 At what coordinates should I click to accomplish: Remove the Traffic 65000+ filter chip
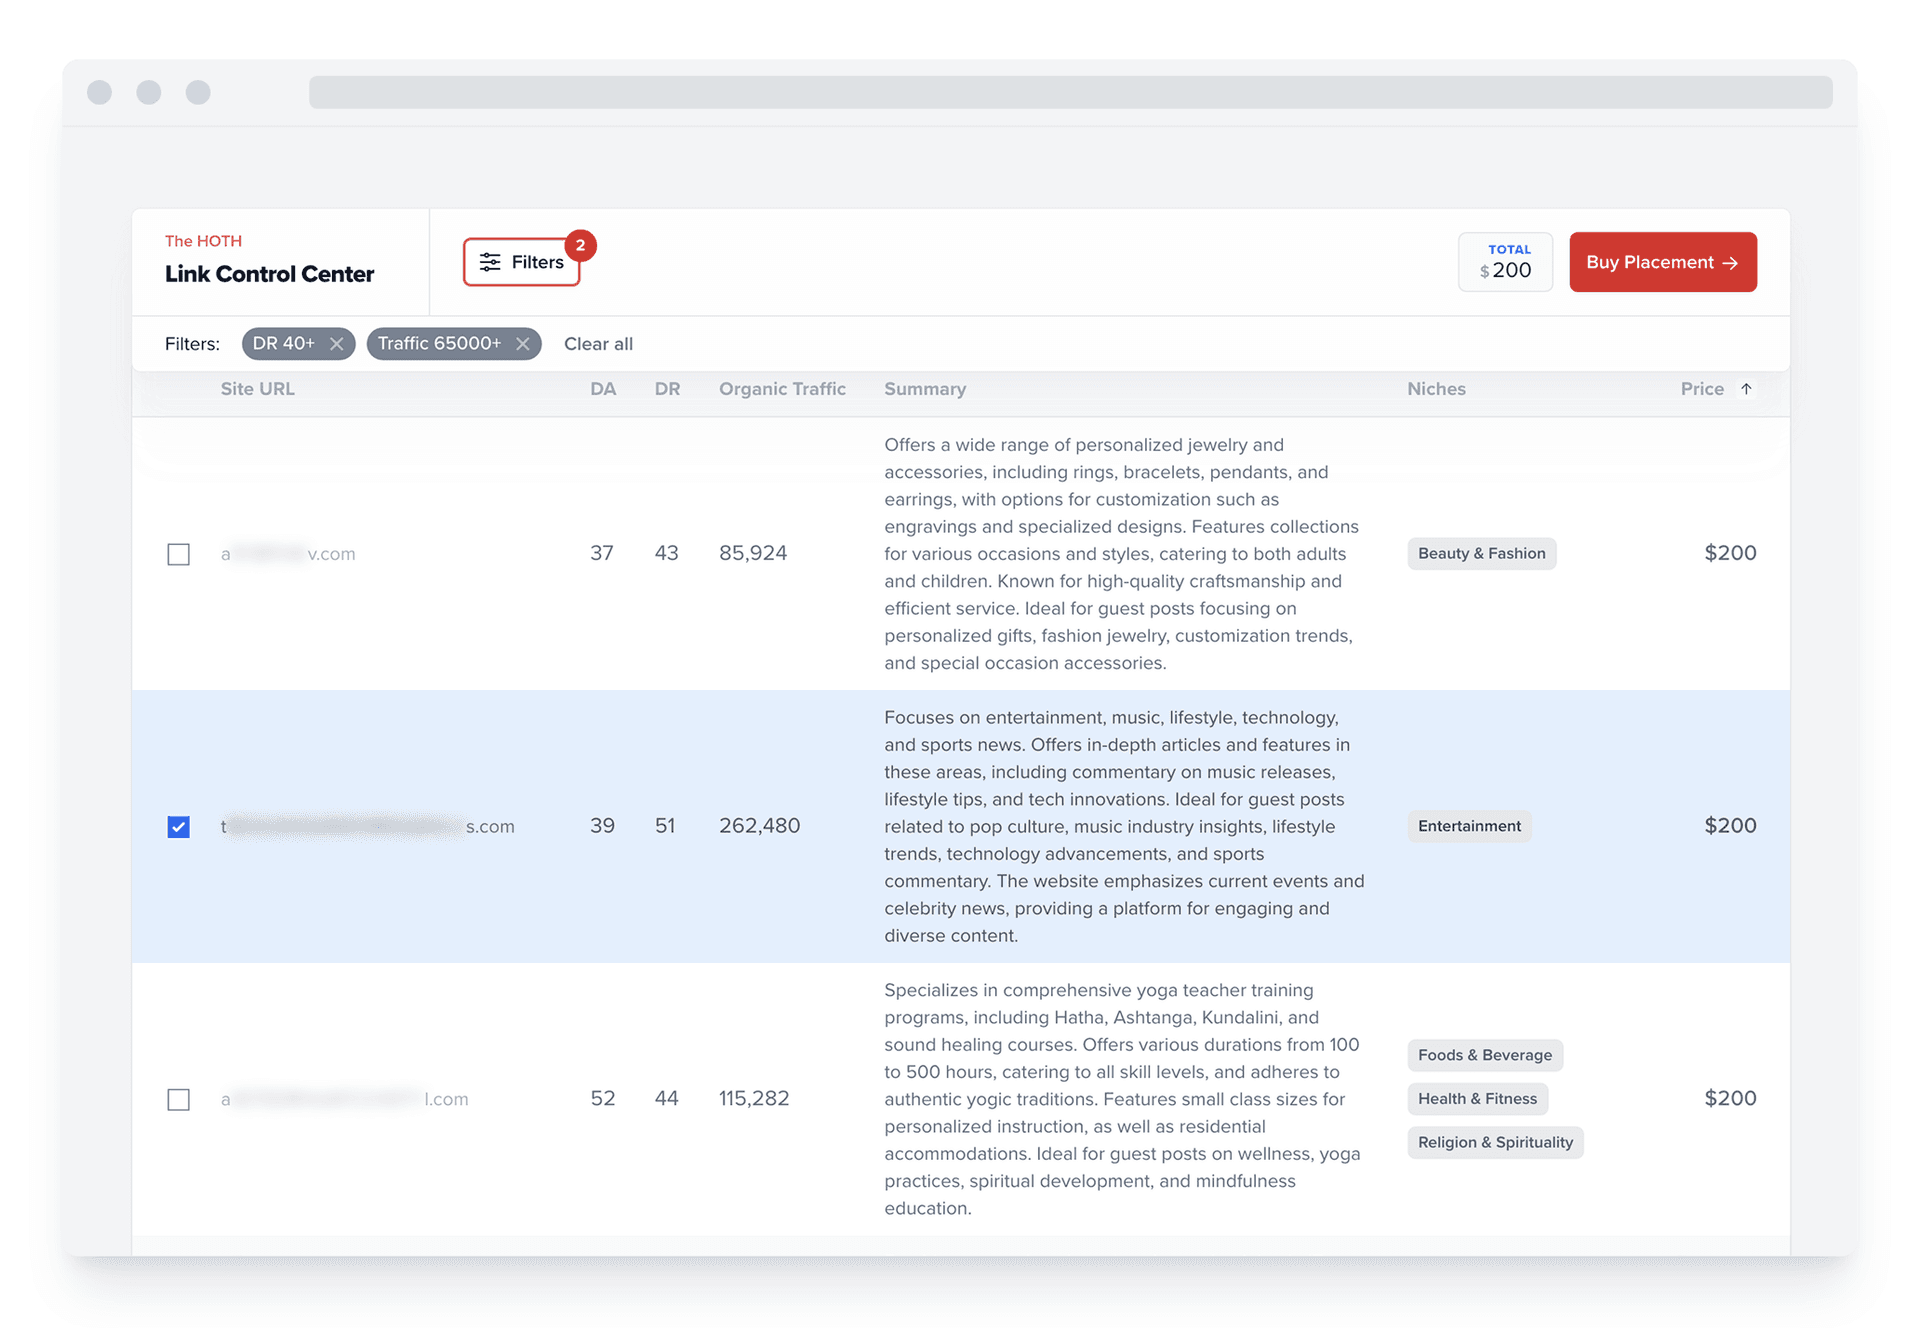522,344
